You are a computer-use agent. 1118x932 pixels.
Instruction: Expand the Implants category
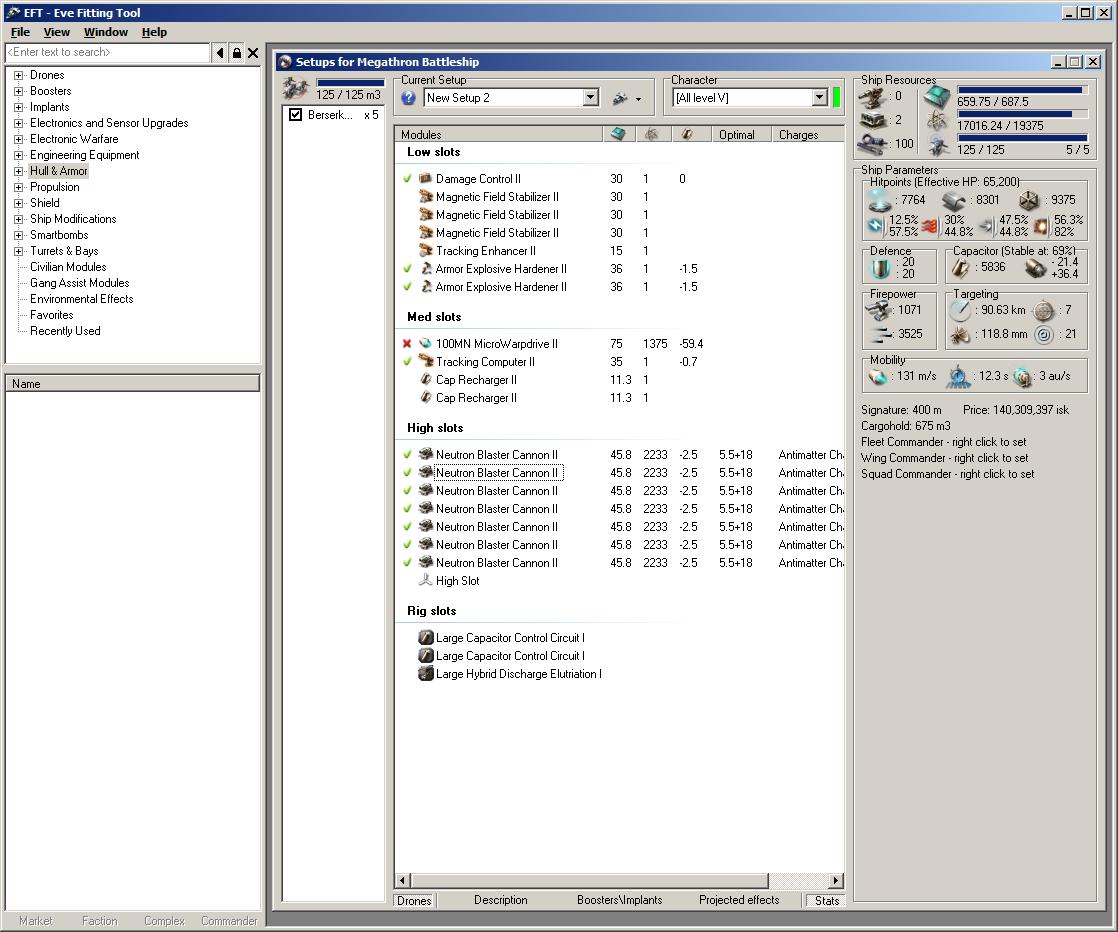19,107
